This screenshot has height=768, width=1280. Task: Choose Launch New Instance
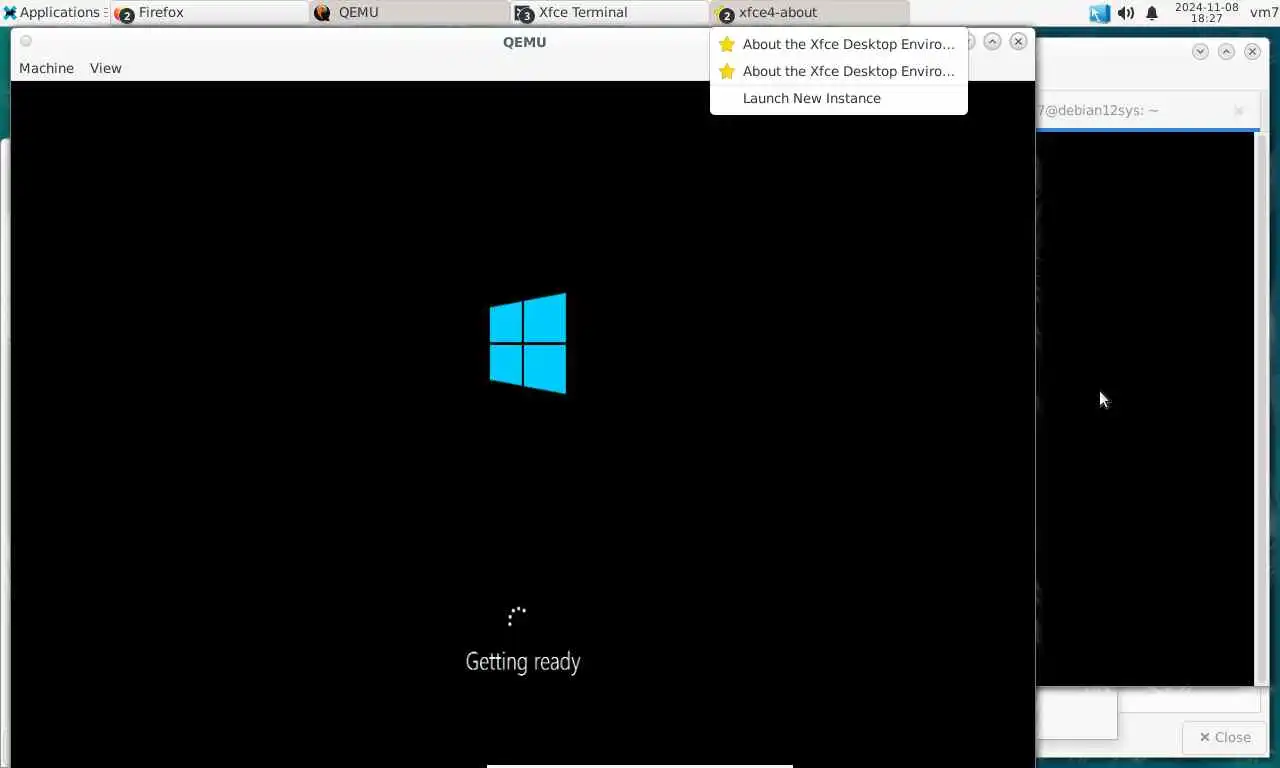[838, 98]
